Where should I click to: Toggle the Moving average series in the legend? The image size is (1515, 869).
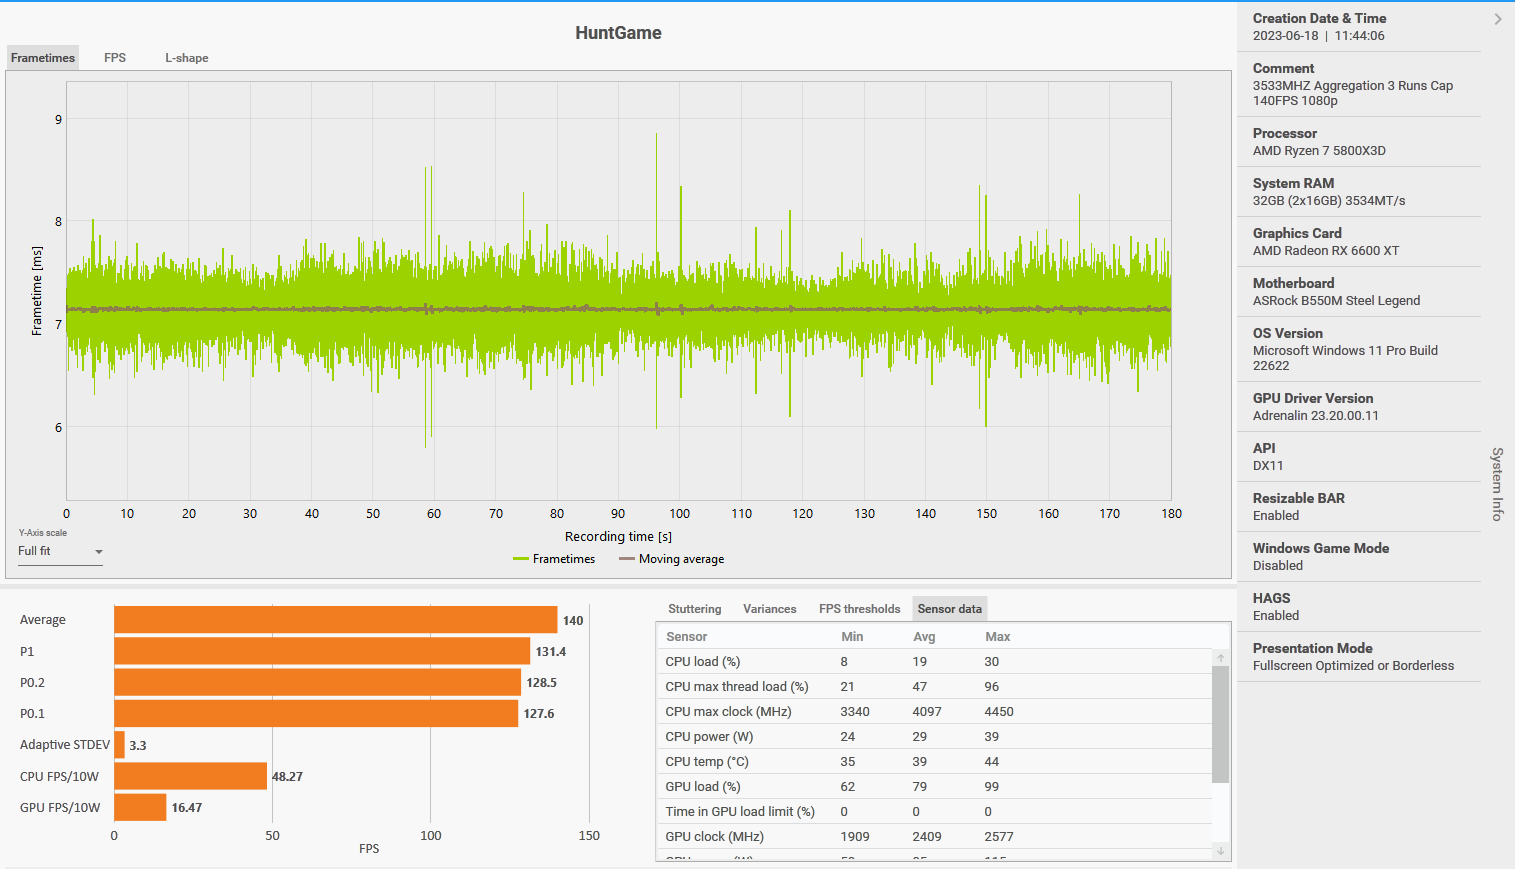tap(671, 558)
